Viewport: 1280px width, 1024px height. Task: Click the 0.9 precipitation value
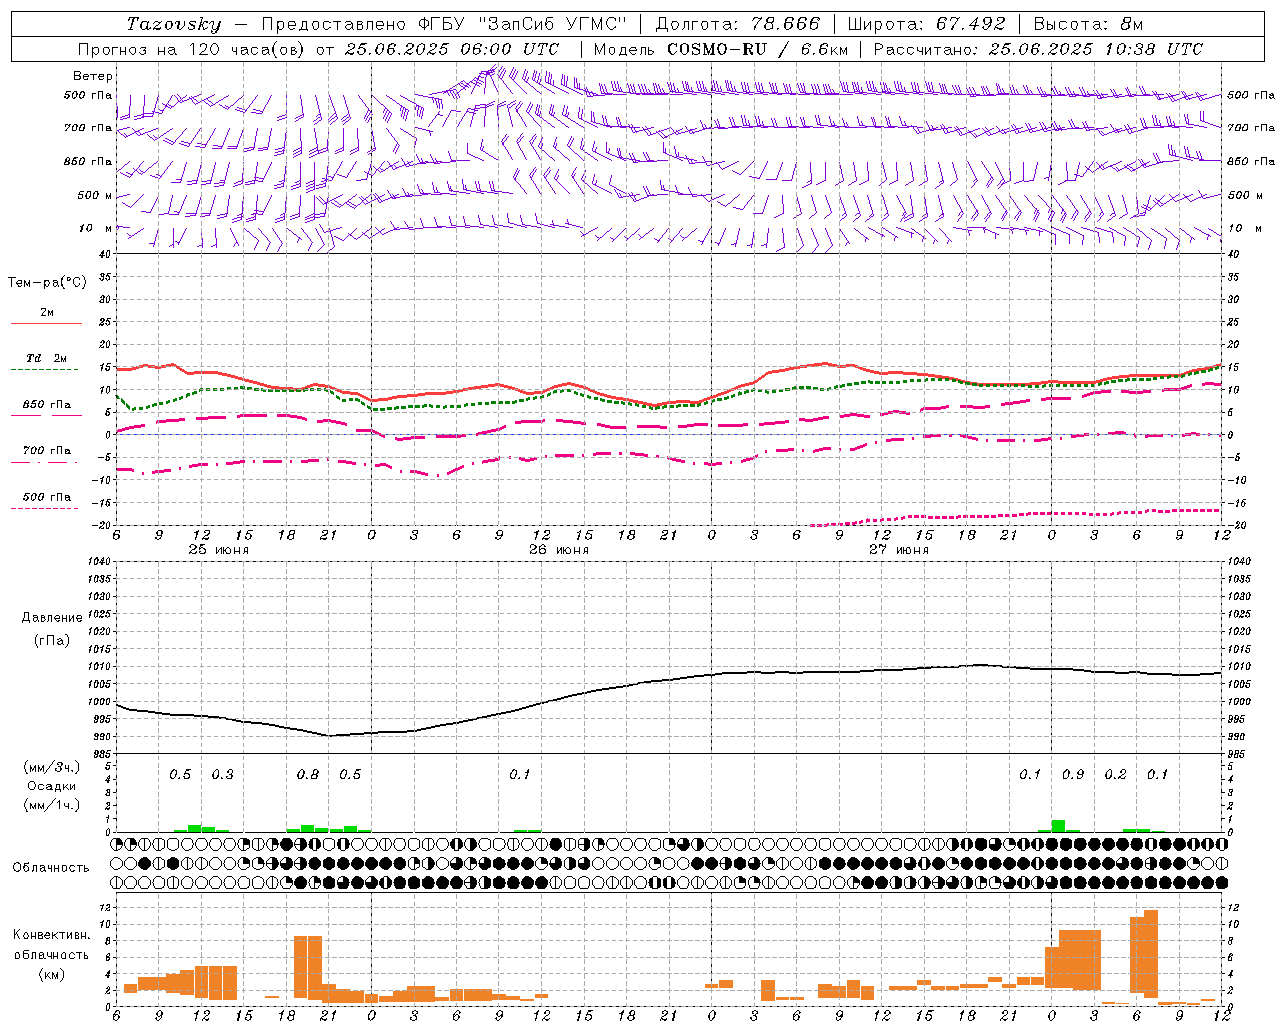tap(1073, 775)
